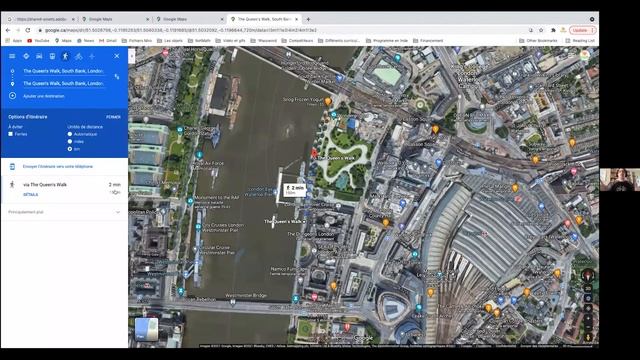The image size is (640, 360).
Task: Switch map layer with Plan thumbnail
Action: point(147,329)
